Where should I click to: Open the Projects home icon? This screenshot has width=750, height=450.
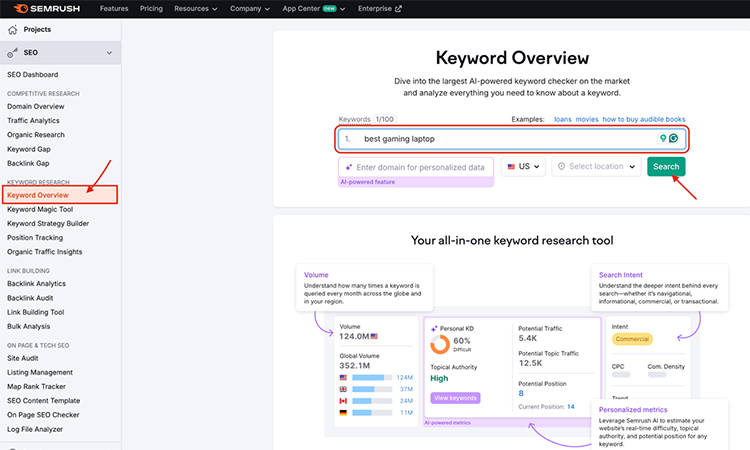coord(13,30)
